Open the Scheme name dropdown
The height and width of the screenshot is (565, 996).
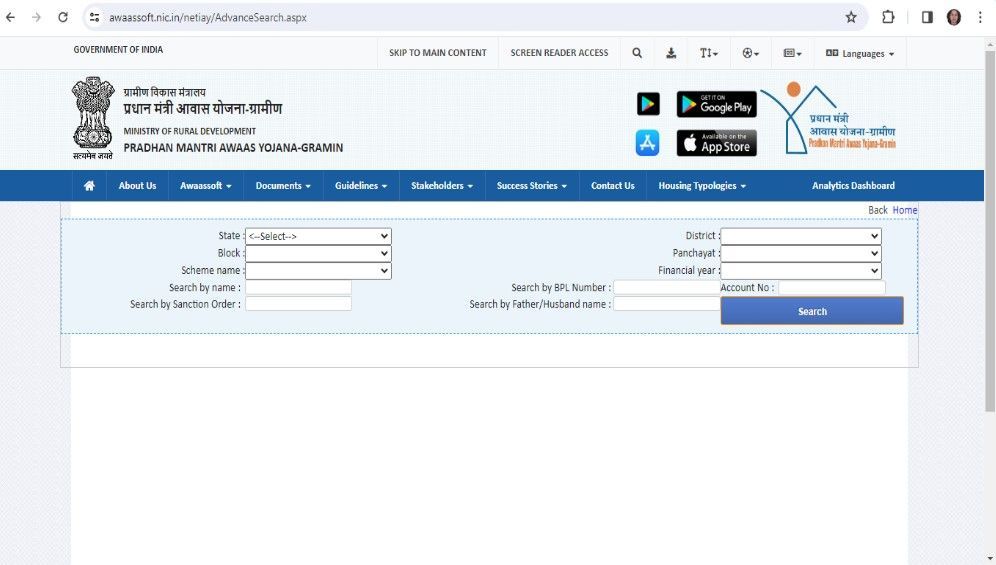click(318, 271)
